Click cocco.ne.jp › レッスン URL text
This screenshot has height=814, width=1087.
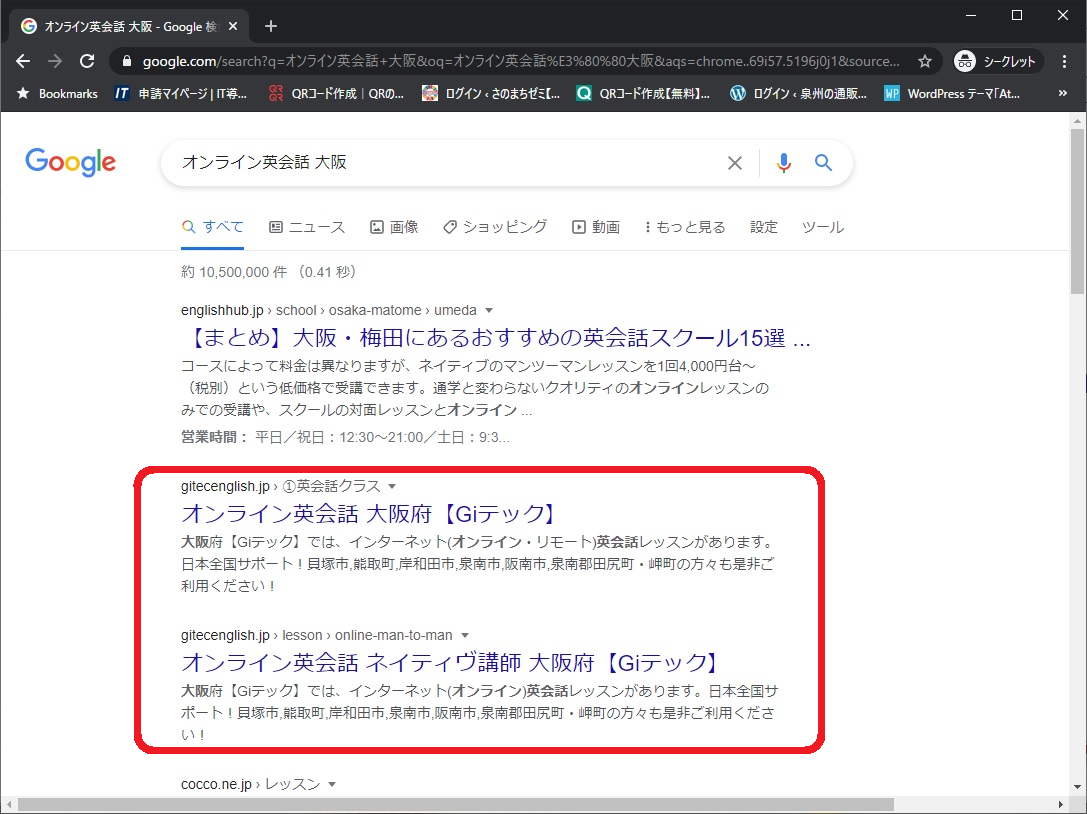click(x=251, y=784)
